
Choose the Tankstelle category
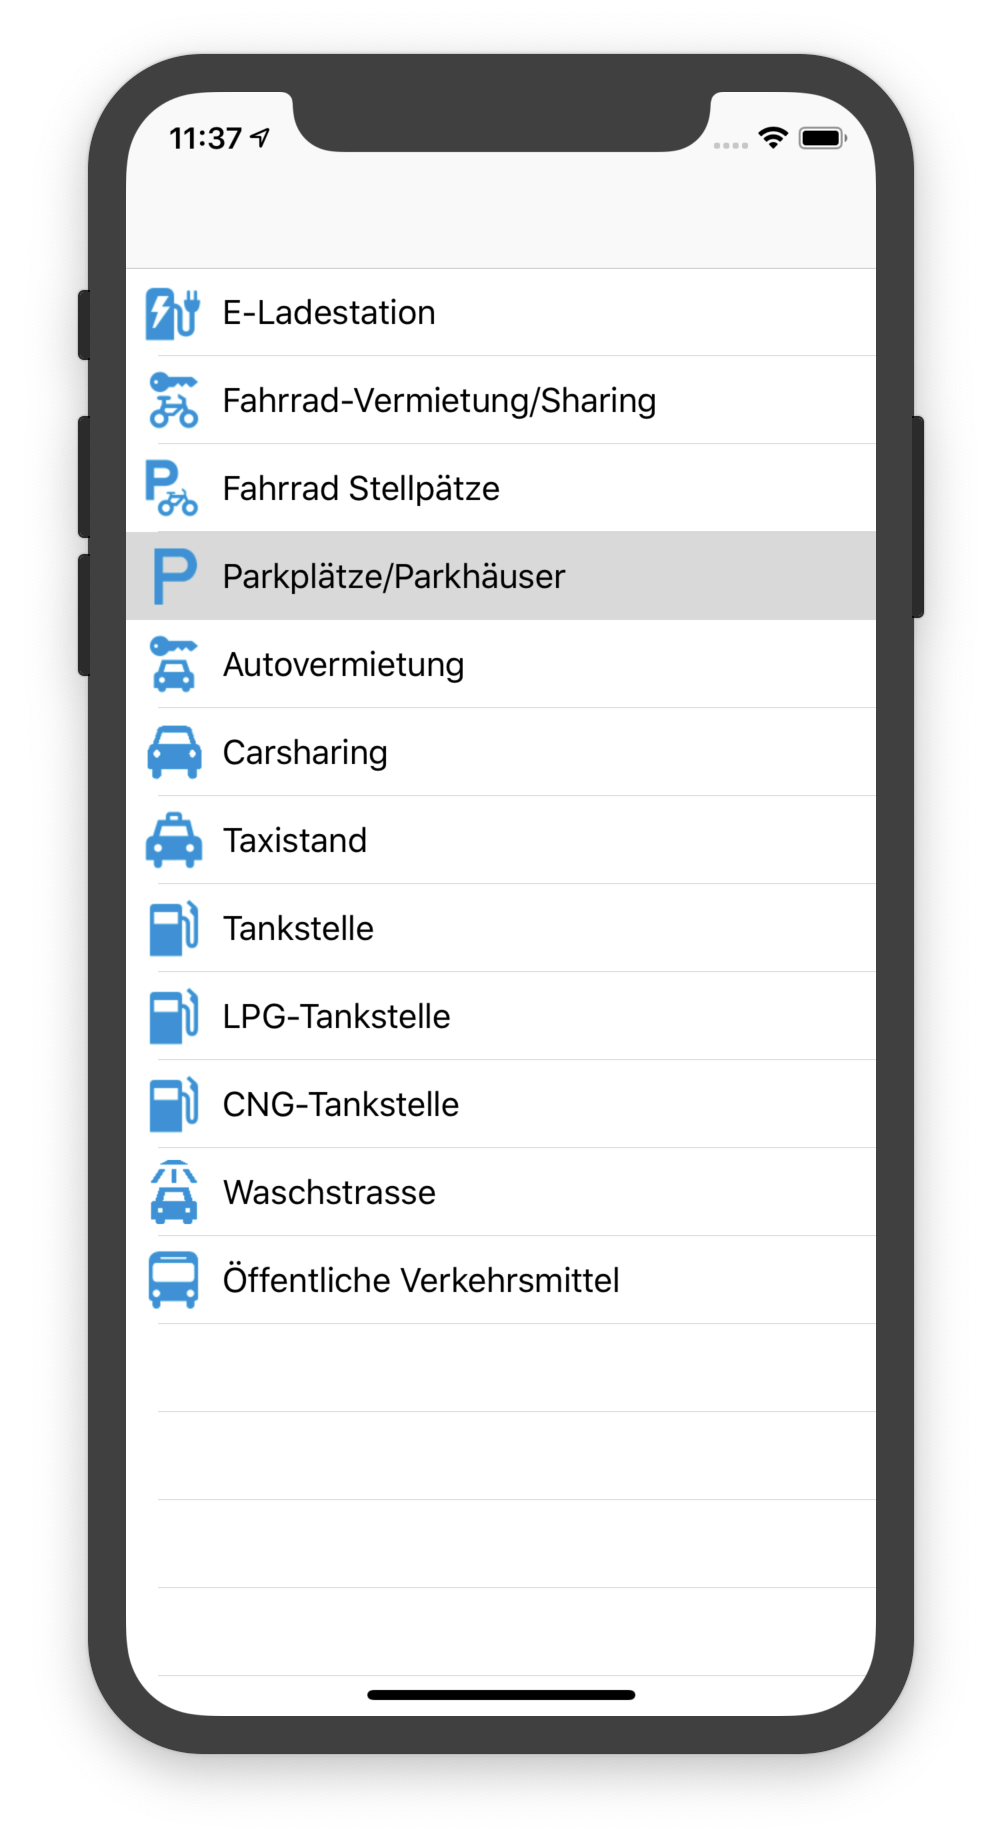click(298, 929)
